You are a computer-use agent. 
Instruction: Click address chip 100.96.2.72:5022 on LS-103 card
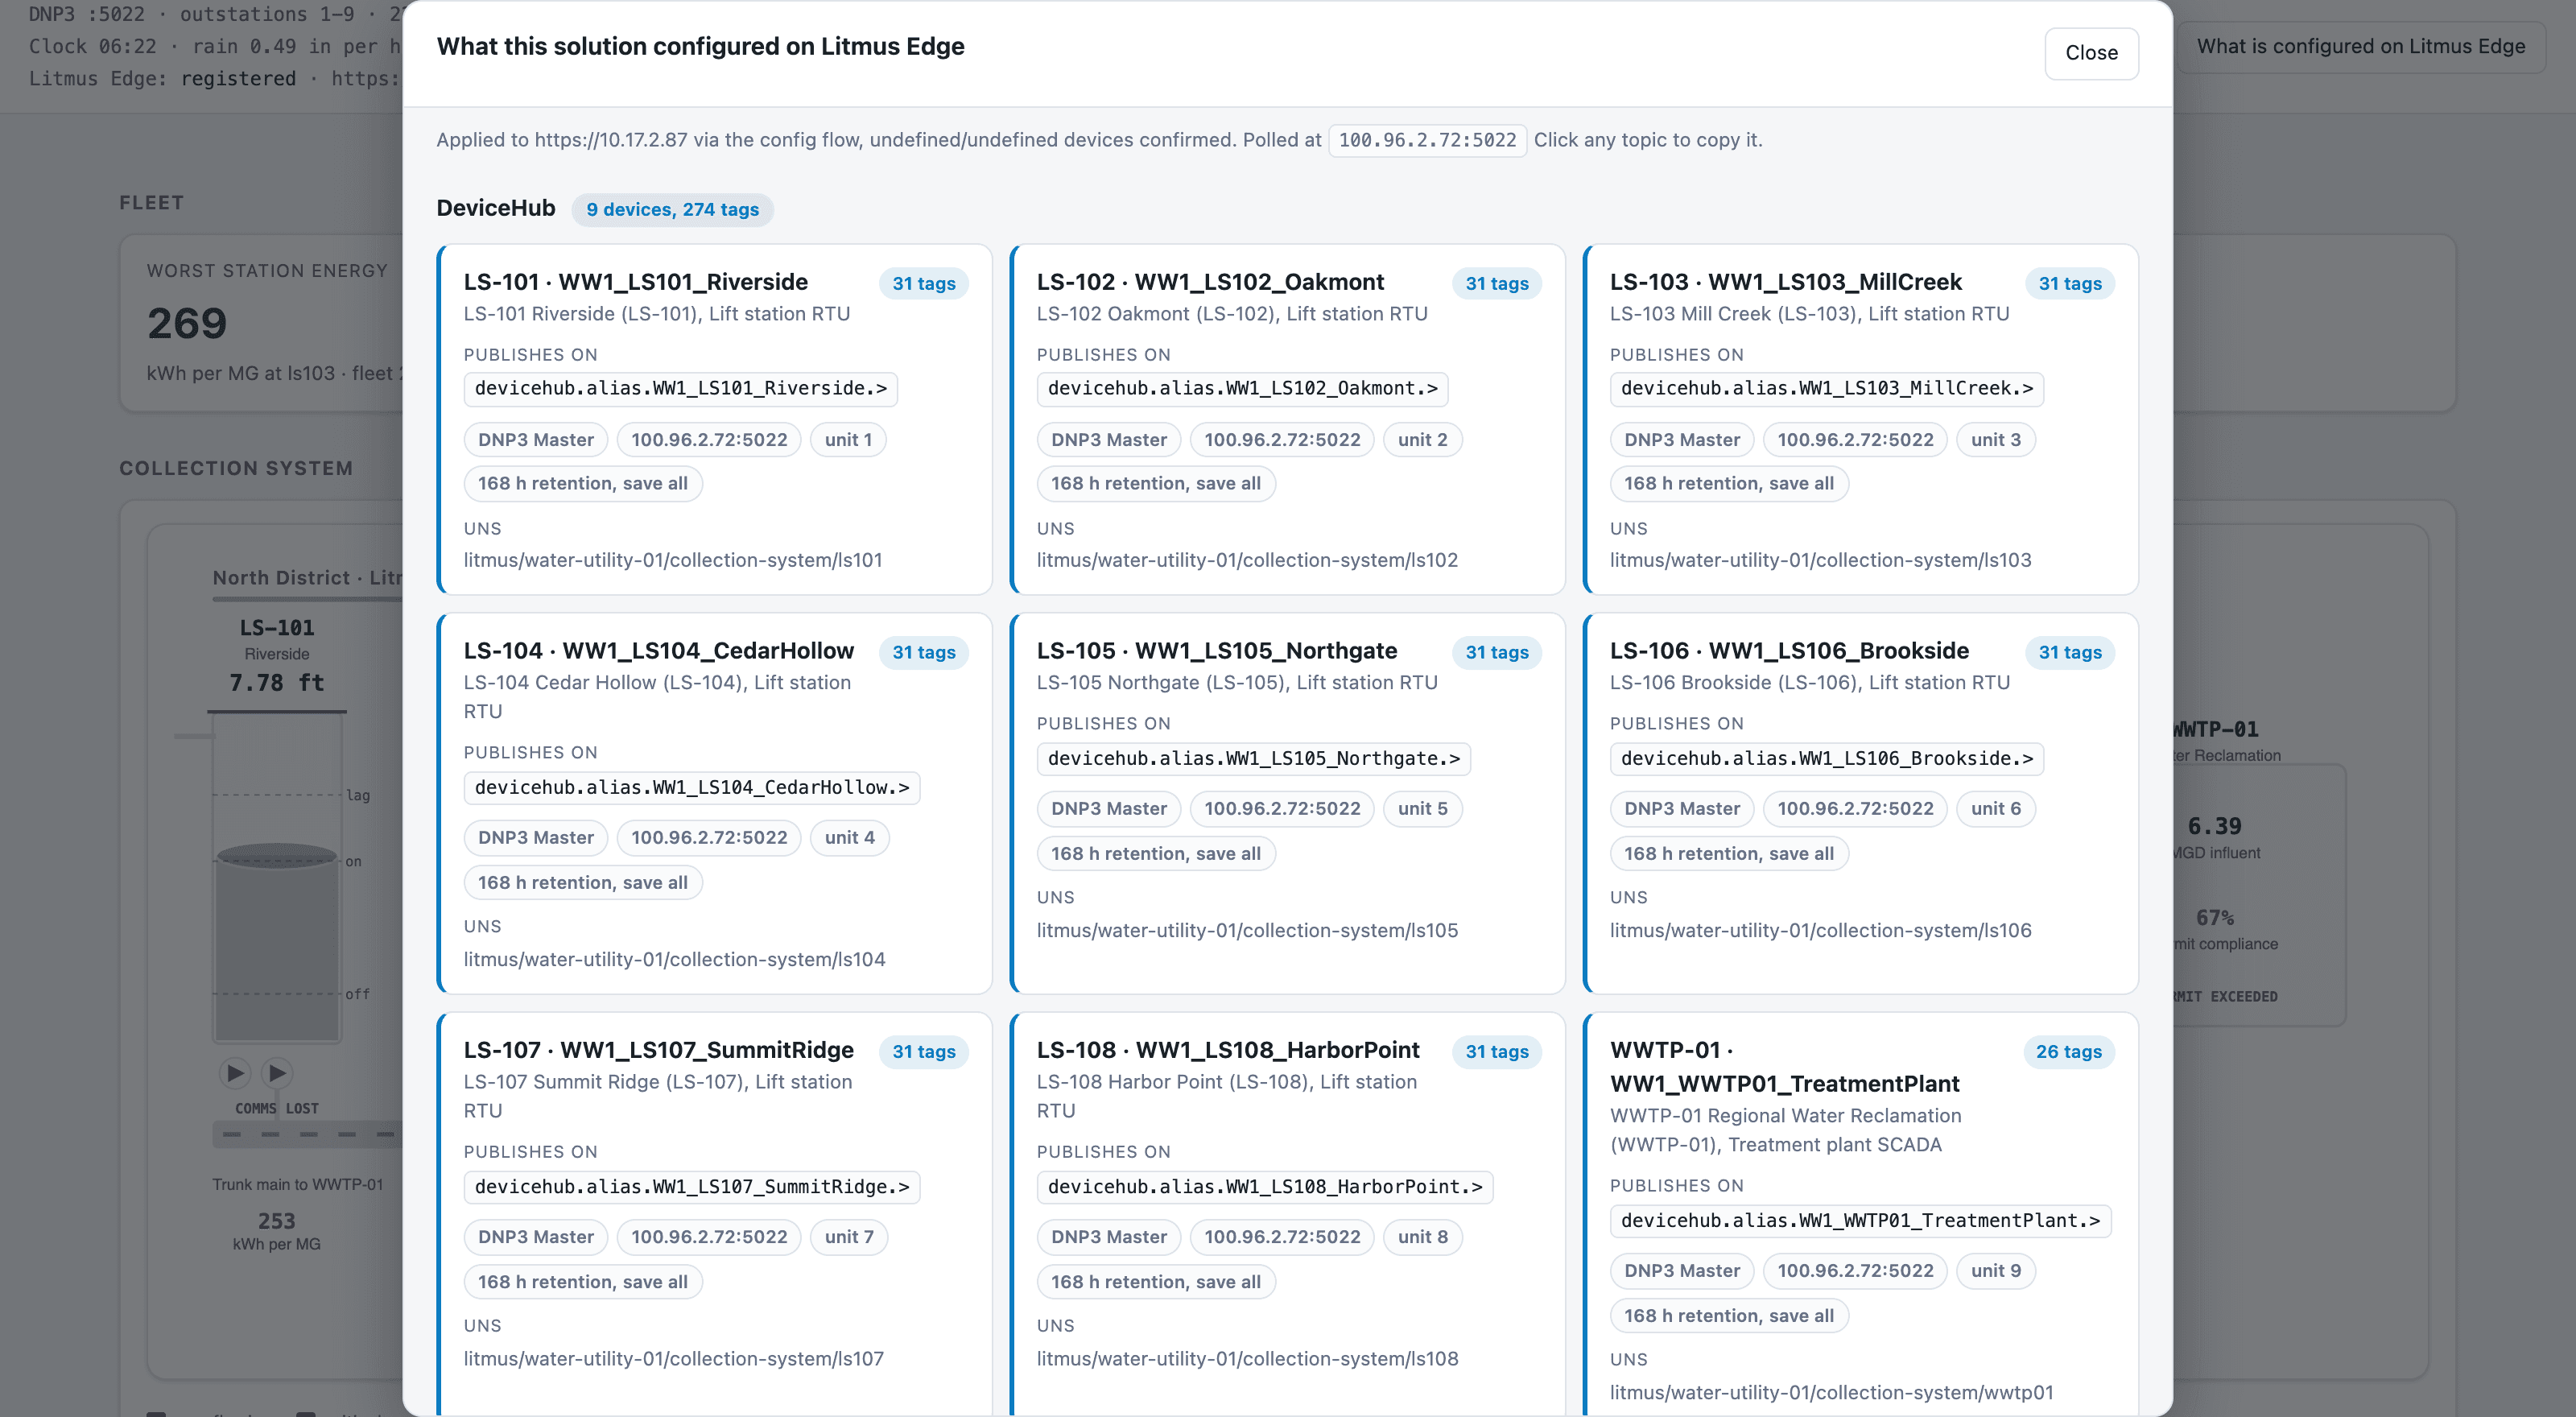[x=1854, y=439]
